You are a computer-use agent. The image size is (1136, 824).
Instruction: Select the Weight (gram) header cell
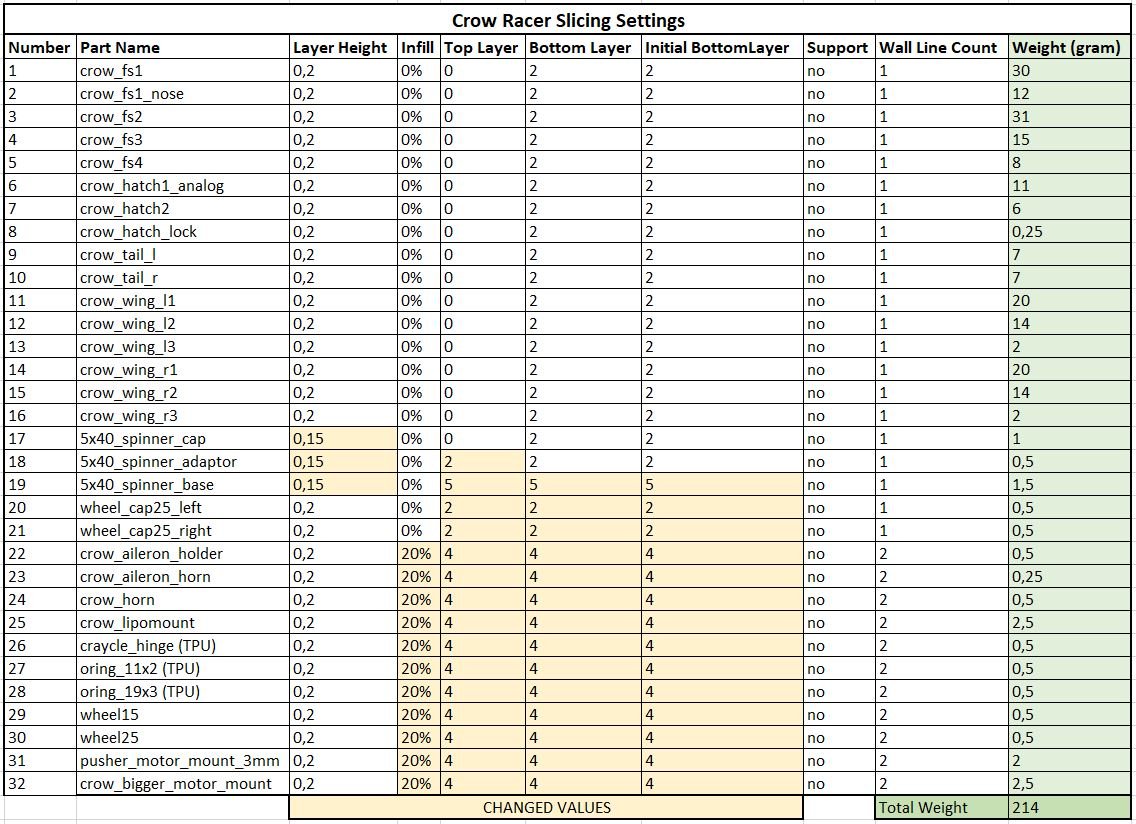click(x=1069, y=47)
